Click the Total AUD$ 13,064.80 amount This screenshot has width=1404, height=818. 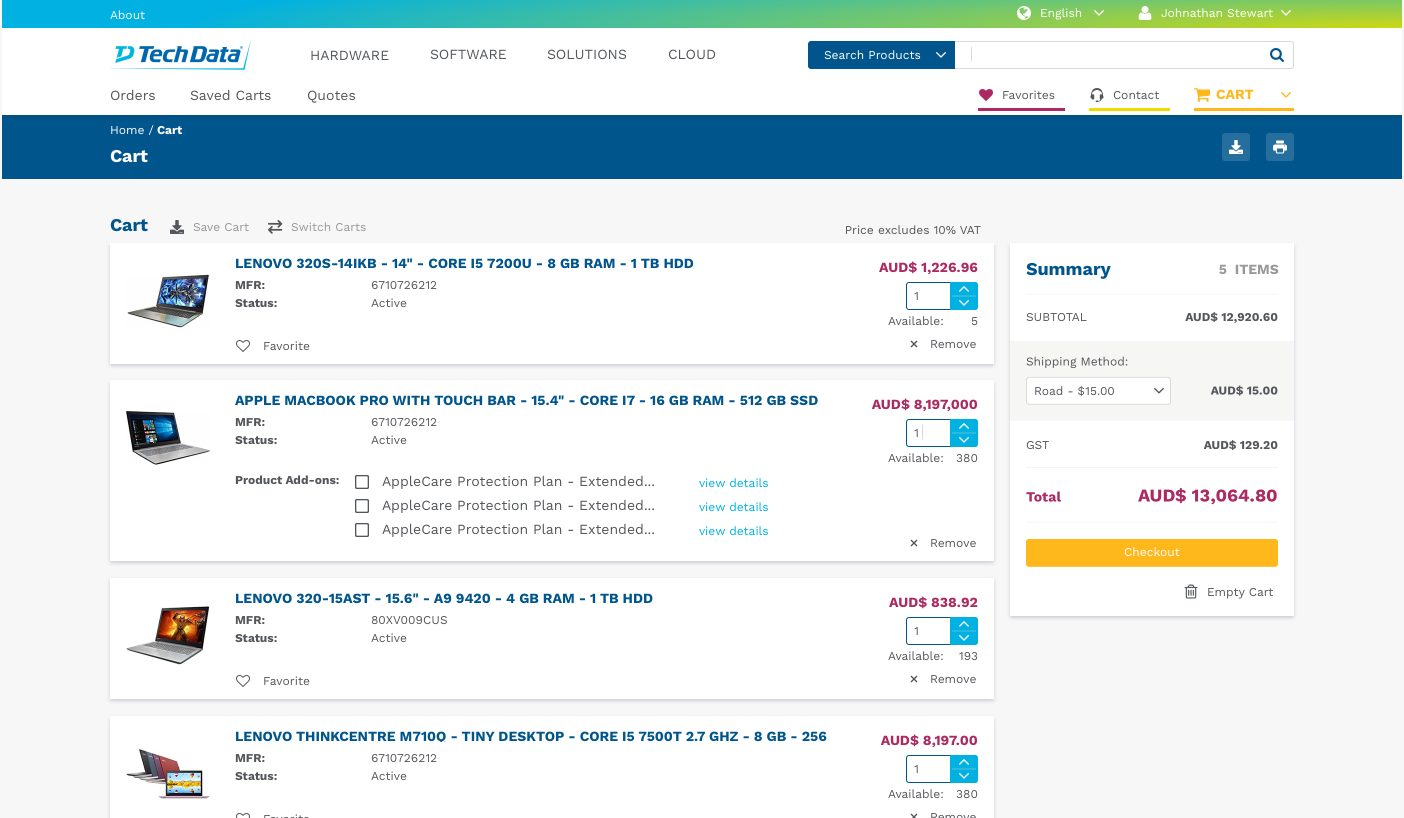1207,496
